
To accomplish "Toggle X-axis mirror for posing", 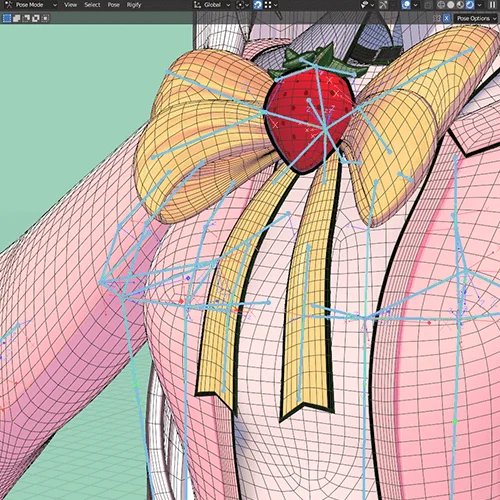I will tap(447, 18).
